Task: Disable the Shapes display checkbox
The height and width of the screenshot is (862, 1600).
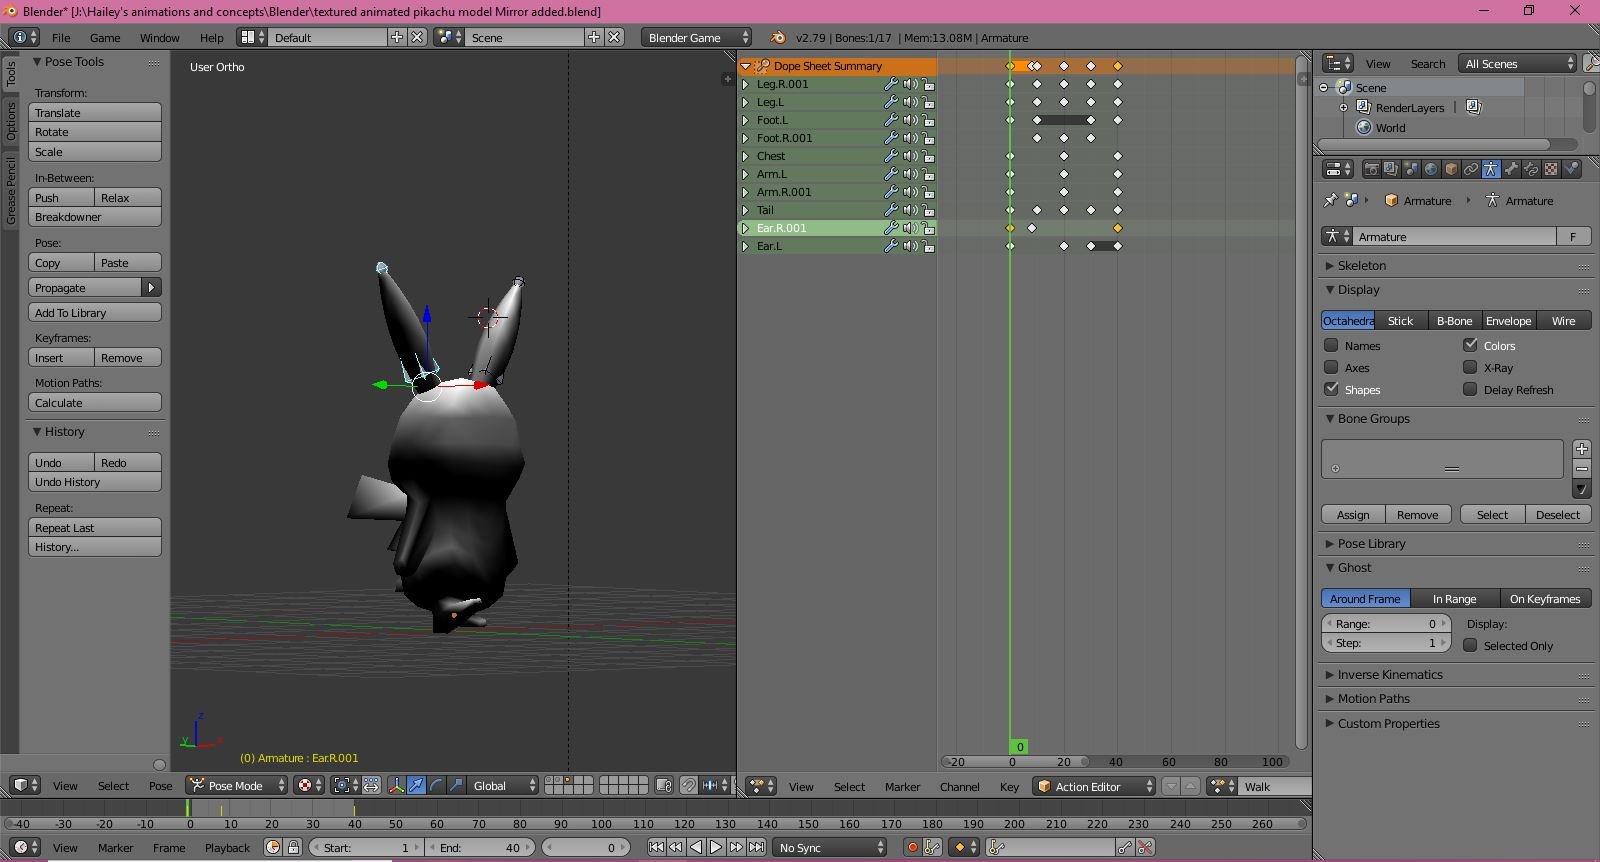Action: pyautogui.click(x=1331, y=389)
